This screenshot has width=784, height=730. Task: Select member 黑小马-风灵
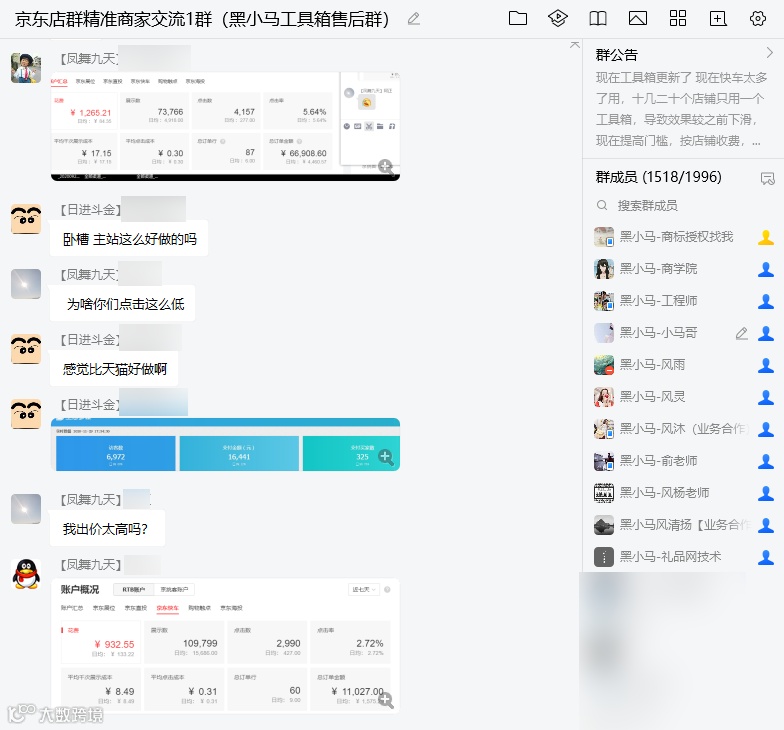(683, 396)
